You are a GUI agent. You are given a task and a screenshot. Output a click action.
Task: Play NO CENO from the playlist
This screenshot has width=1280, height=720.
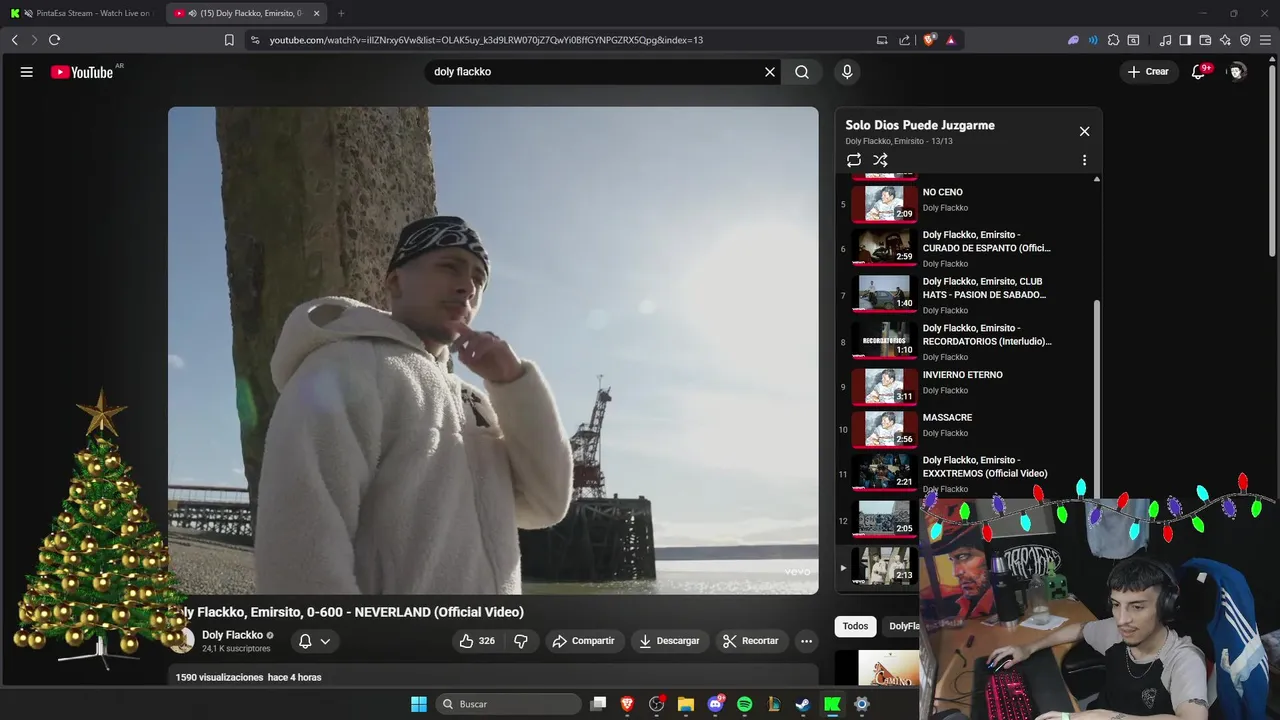968,203
